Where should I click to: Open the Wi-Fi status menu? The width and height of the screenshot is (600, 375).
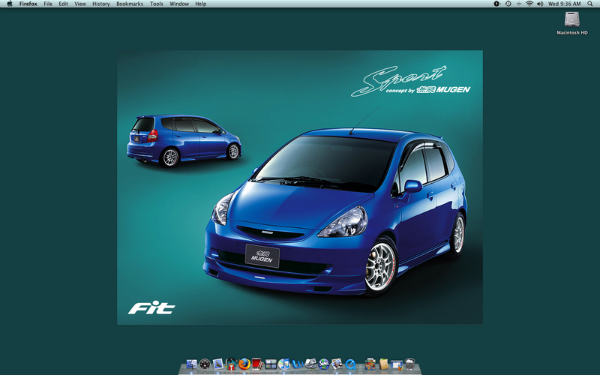[x=529, y=4]
